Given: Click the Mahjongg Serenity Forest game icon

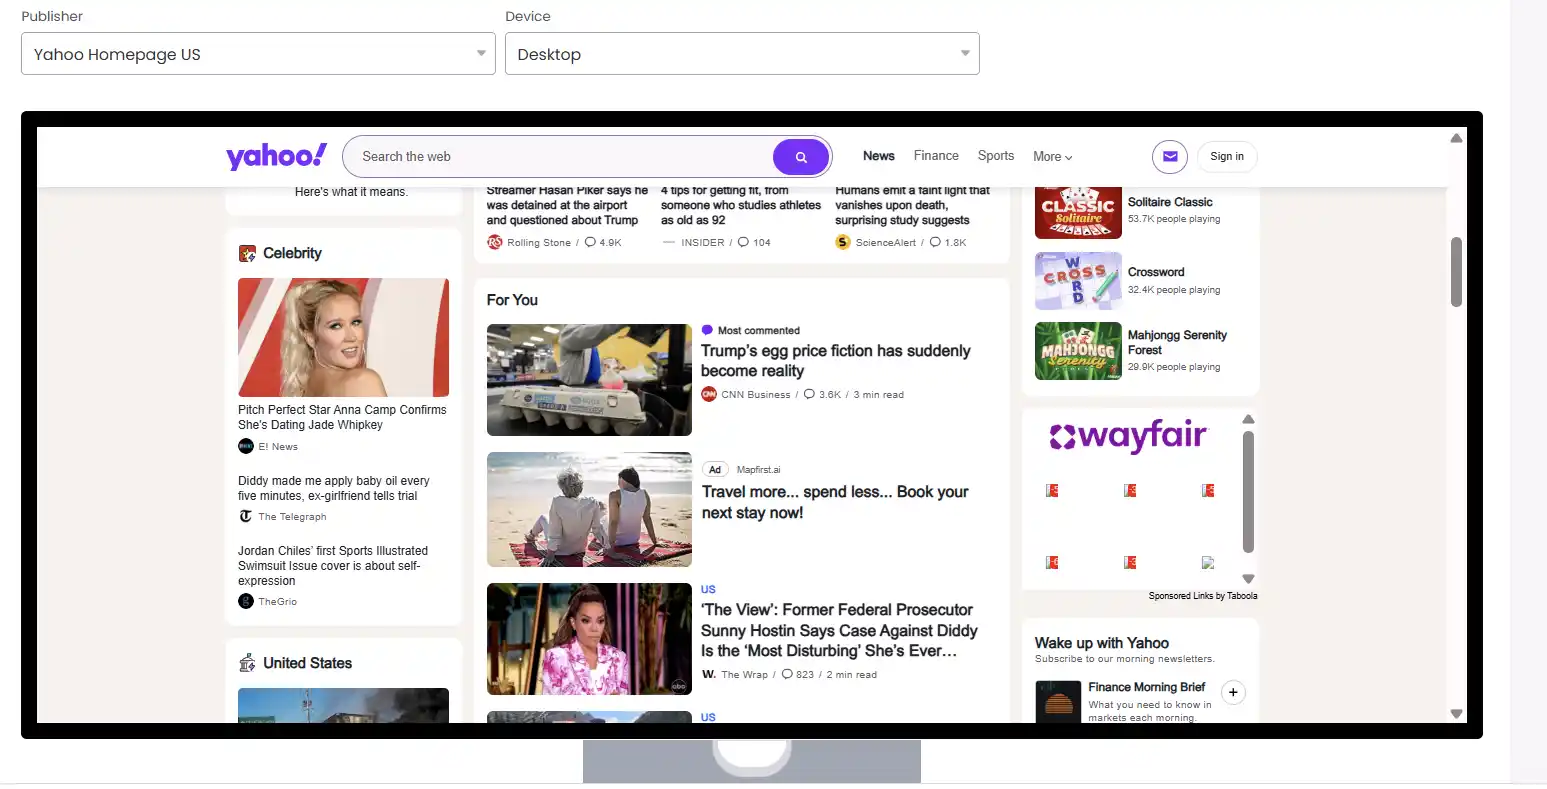Looking at the screenshot, I should [1078, 351].
